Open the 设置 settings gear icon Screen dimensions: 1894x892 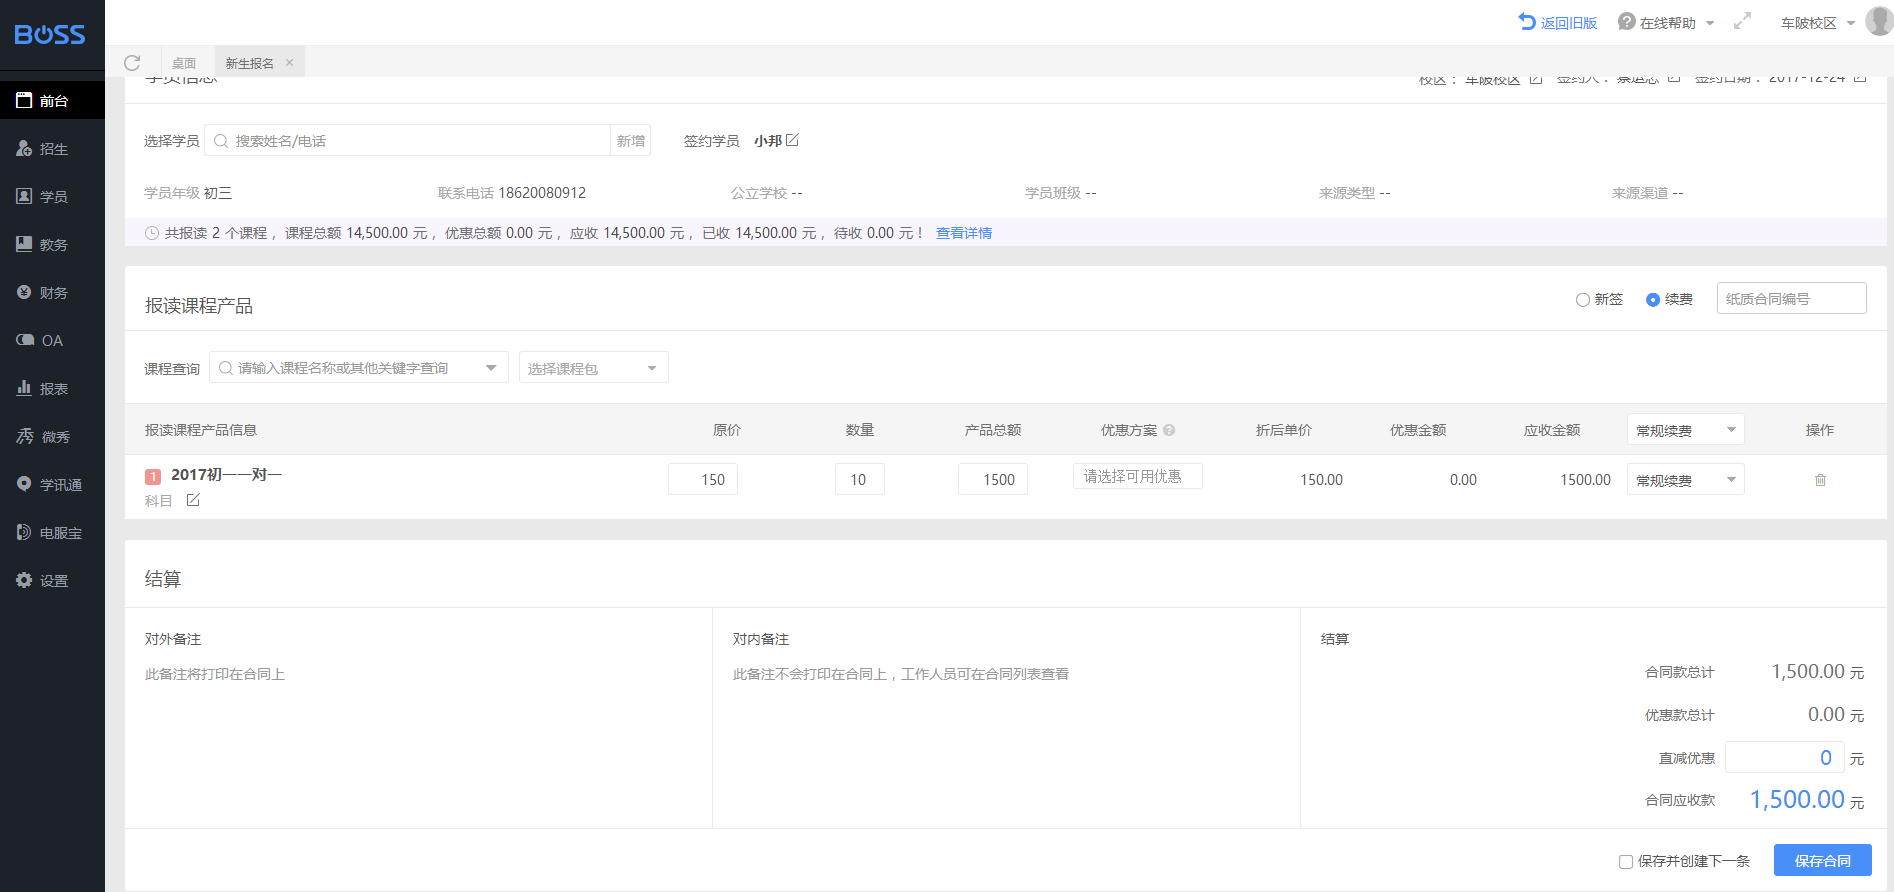coord(24,580)
